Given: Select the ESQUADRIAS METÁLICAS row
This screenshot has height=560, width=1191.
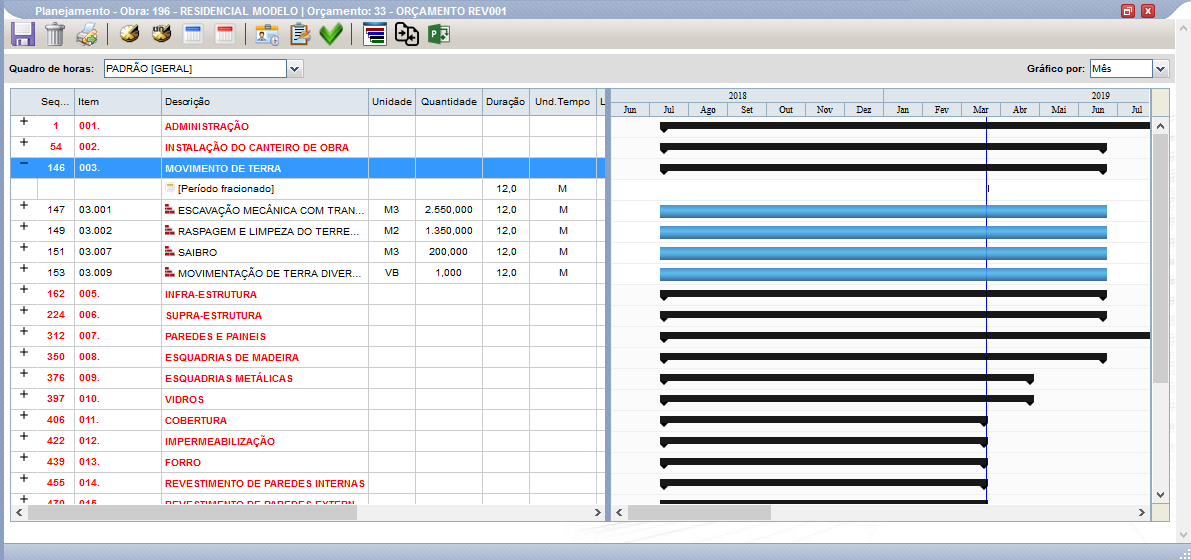Looking at the screenshot, I should pyautogui.click(x=308, y=378).
